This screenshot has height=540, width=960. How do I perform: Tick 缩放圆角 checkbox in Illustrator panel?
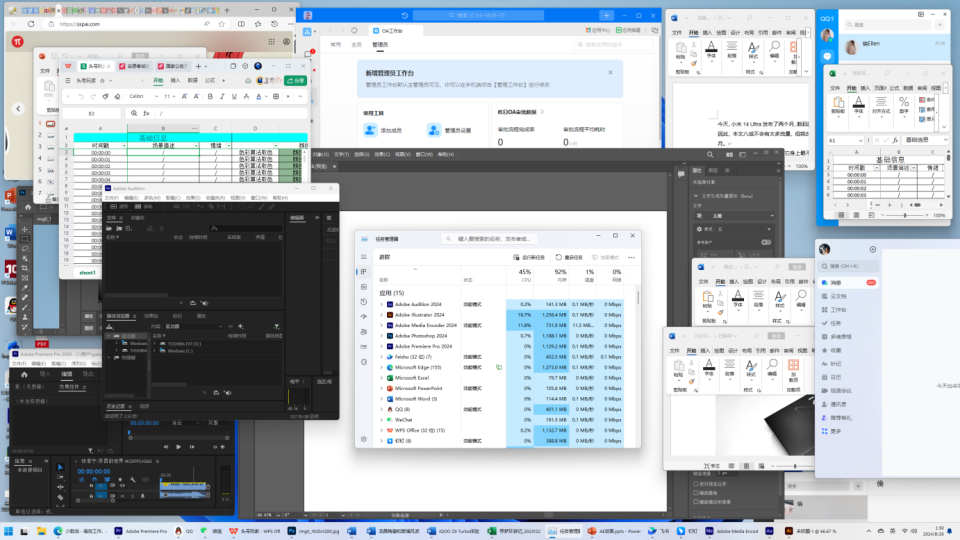[696, 493]
